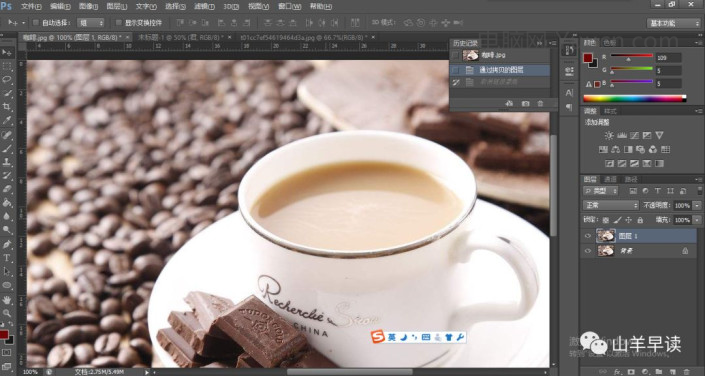Viewport: 705px width, 376px height.
Task: Toggle Quick Mask mode
Action: 7,352
